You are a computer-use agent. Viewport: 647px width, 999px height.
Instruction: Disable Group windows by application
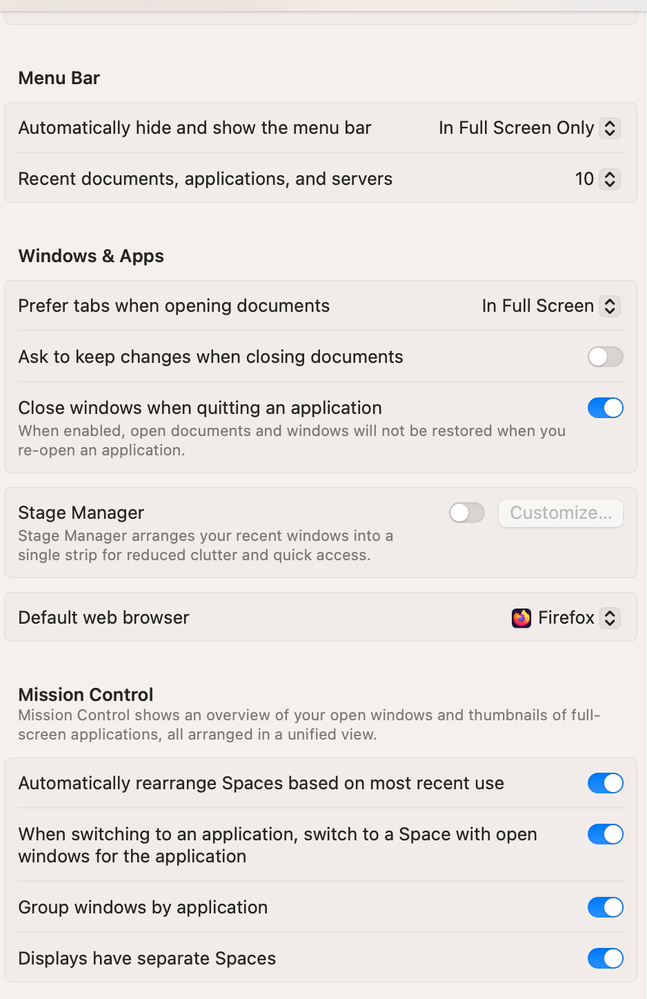pos(605,907)
